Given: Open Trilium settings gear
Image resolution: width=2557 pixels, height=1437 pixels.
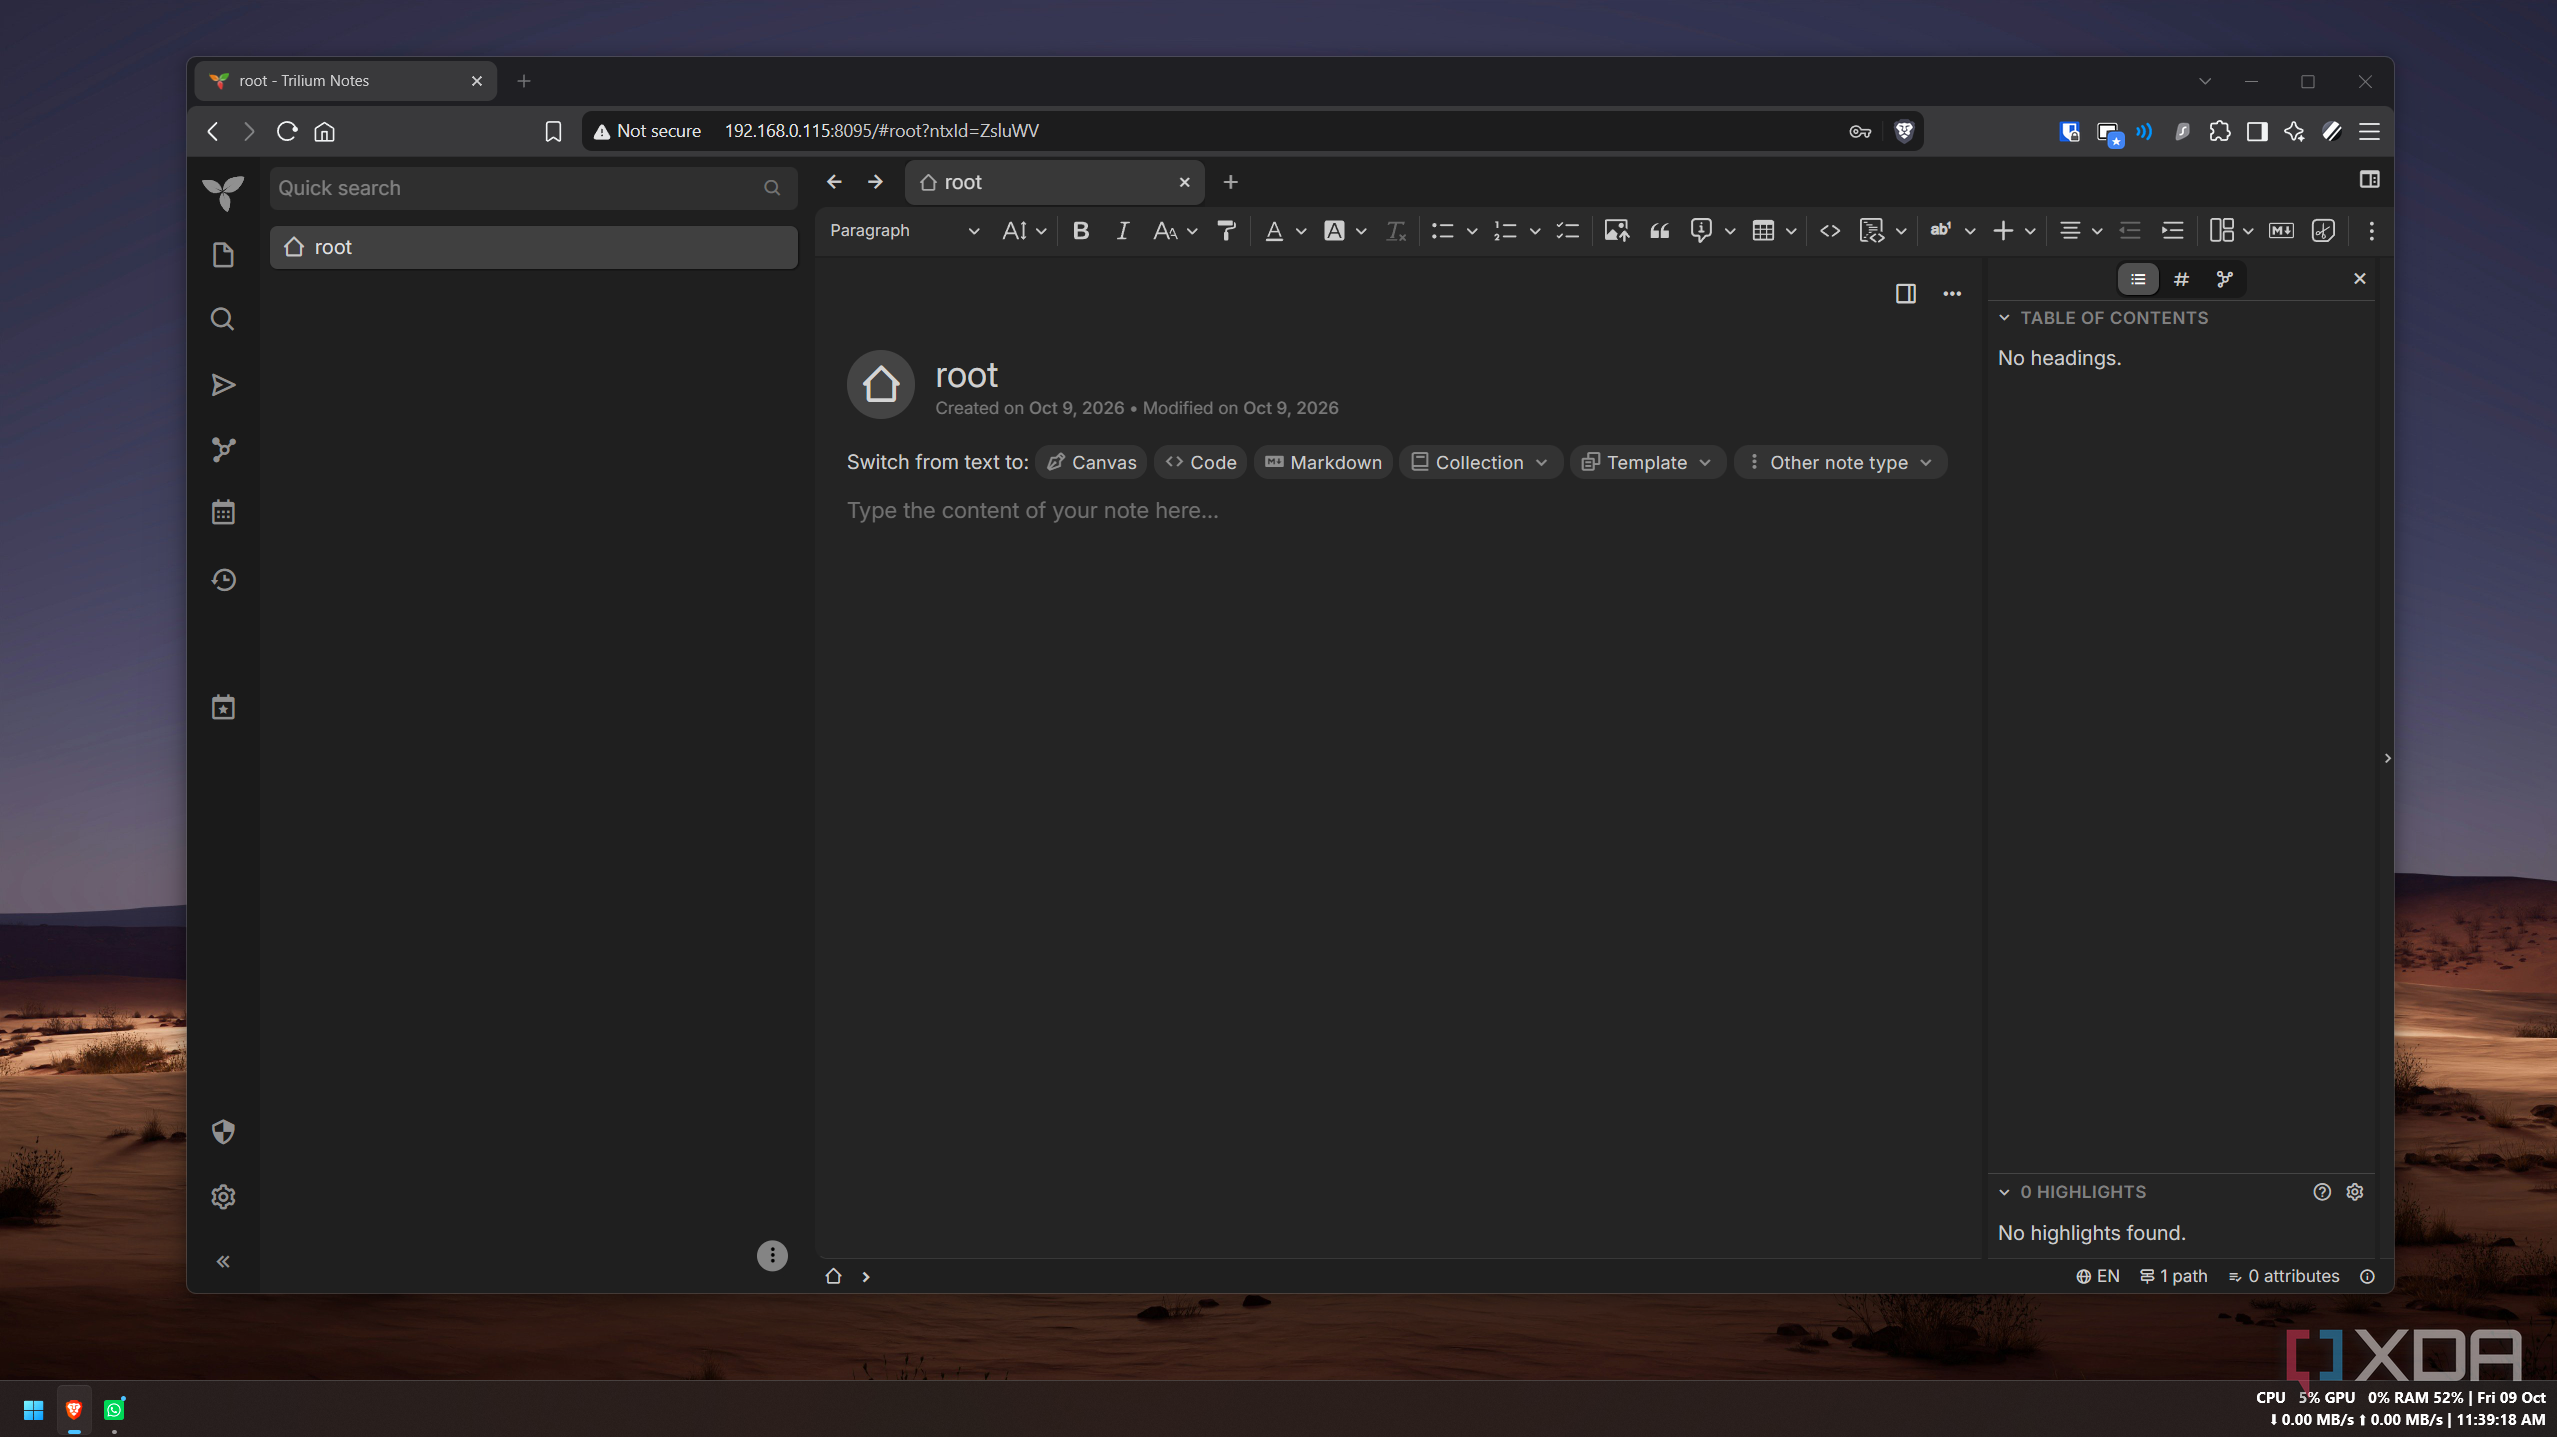Looking at the screenshot, I should click(x=223, y=1197).
